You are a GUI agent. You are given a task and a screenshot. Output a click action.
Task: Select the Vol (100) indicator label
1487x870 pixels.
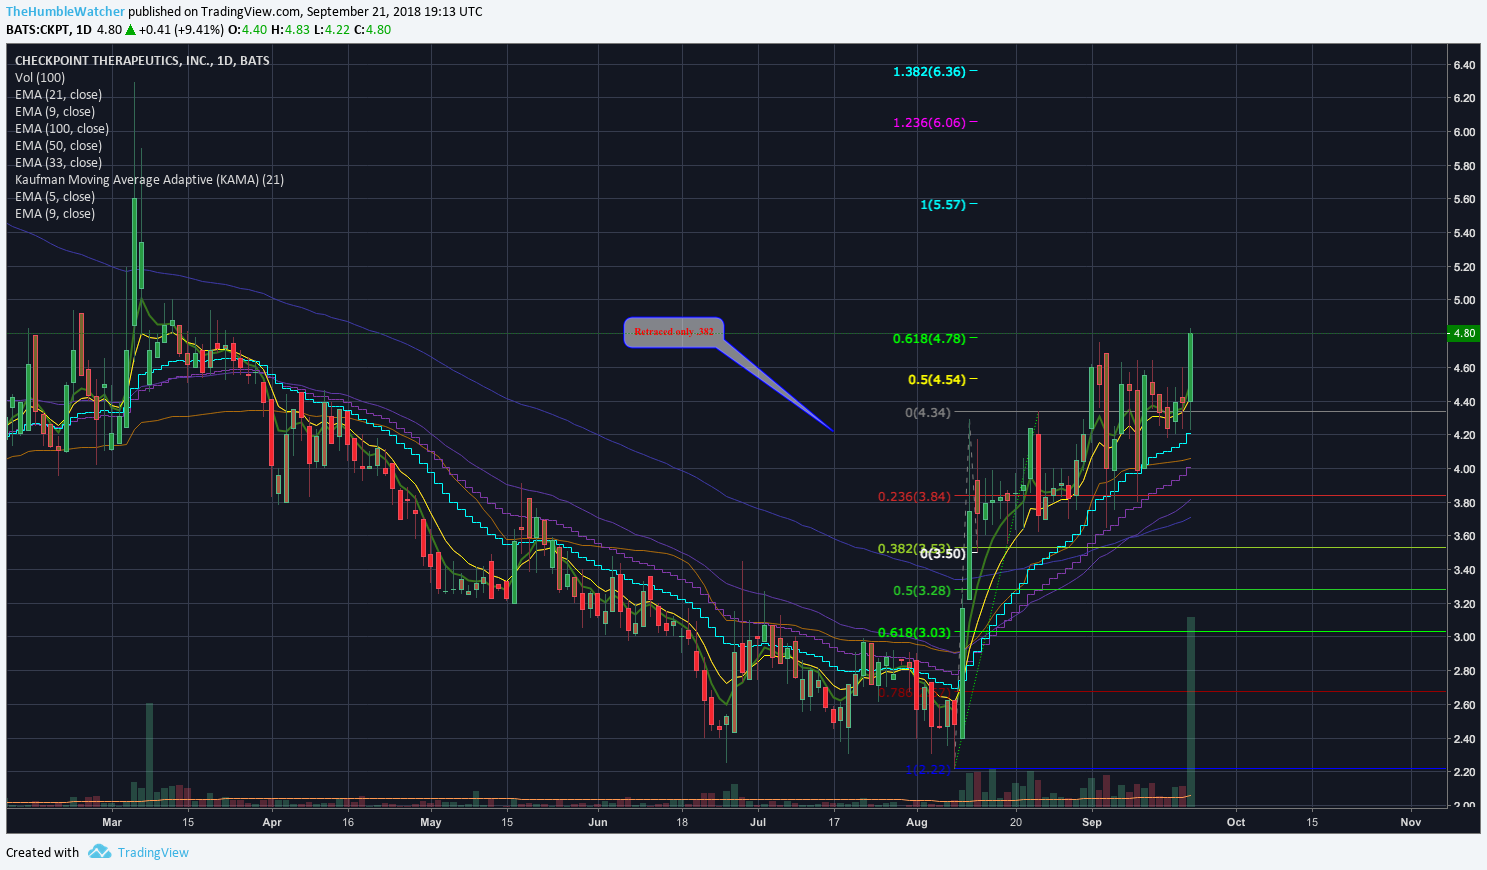click(x=40, y=78)
